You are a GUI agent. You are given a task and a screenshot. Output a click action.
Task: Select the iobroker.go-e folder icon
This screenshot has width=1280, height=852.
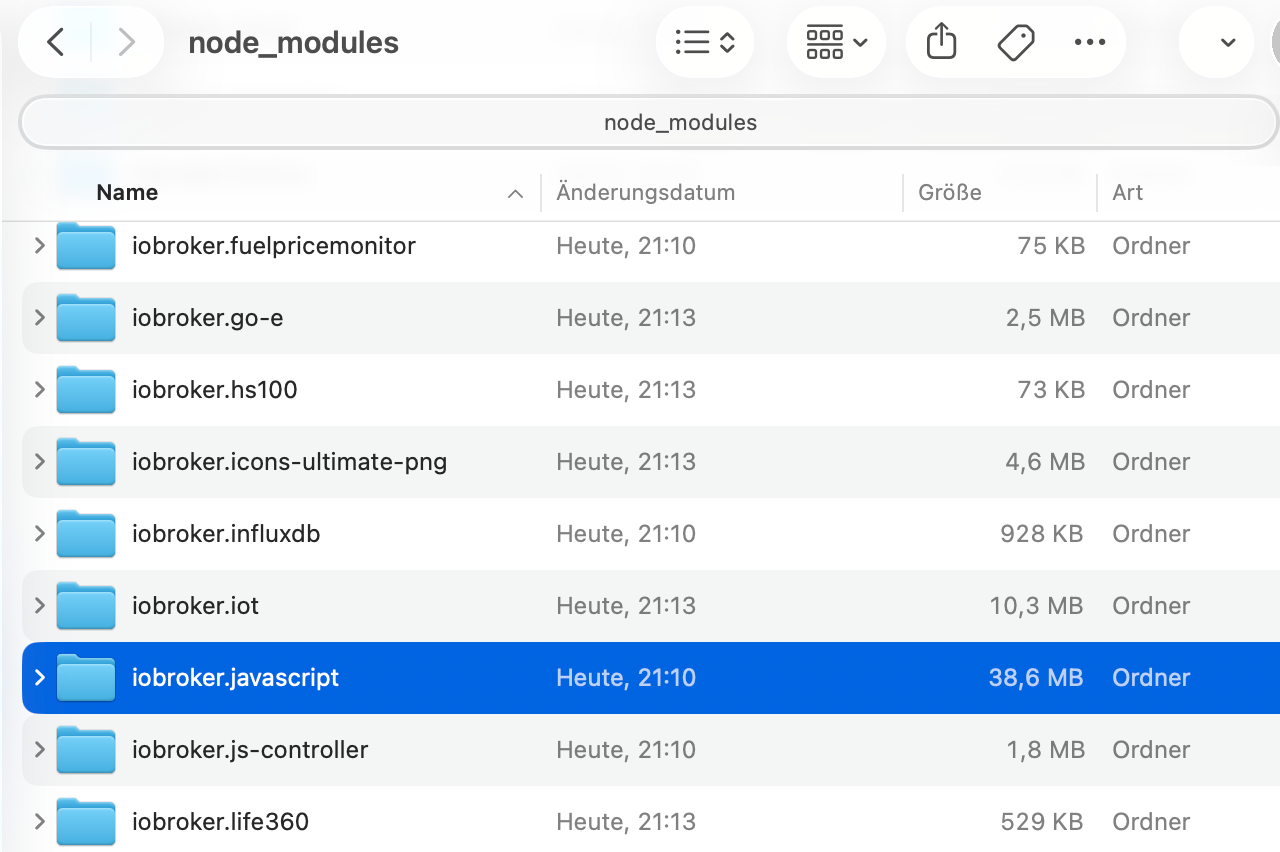[x=86, y=317]
